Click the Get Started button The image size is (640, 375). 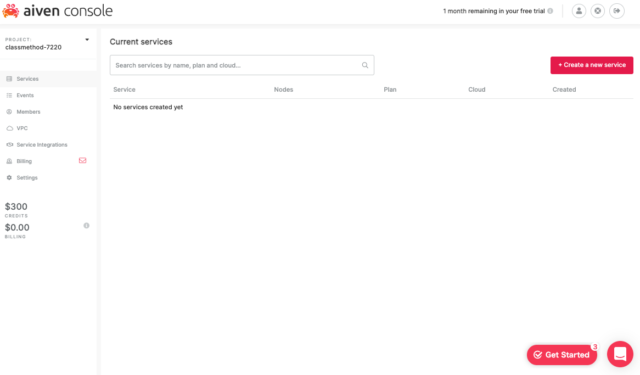click(562, 355)
